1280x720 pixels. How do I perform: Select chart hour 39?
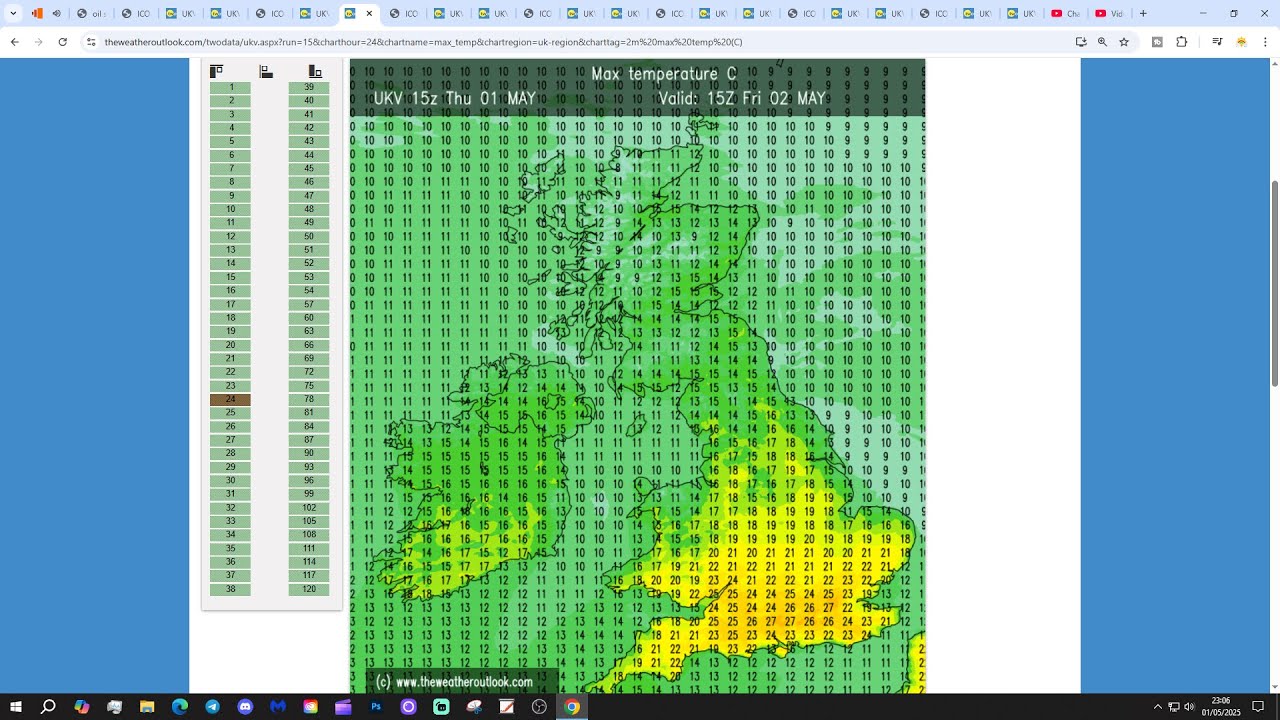(x=309, y=87)
